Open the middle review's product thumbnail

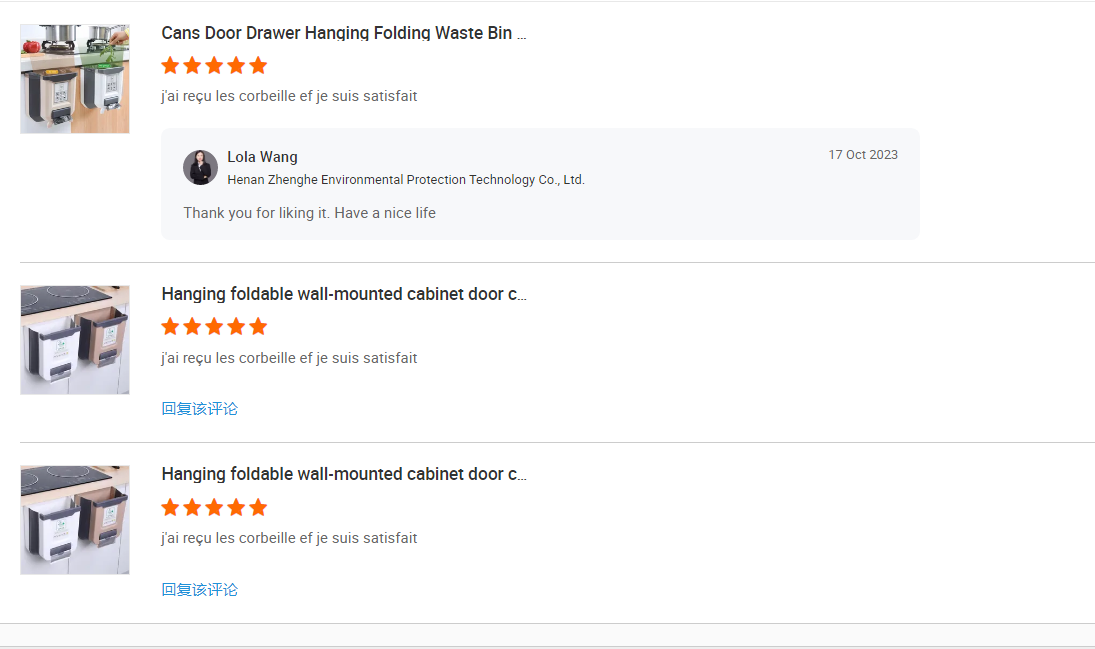coord(75,340)
